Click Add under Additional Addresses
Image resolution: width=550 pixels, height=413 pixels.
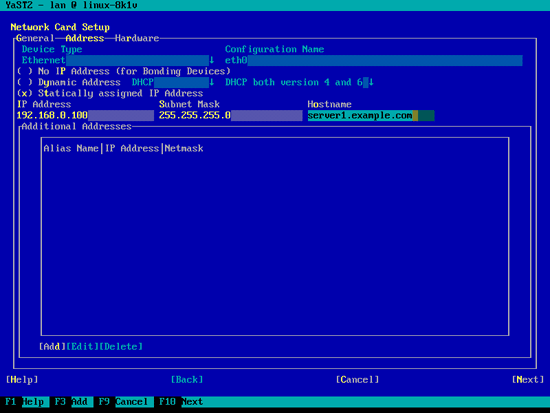pos(52,347)
